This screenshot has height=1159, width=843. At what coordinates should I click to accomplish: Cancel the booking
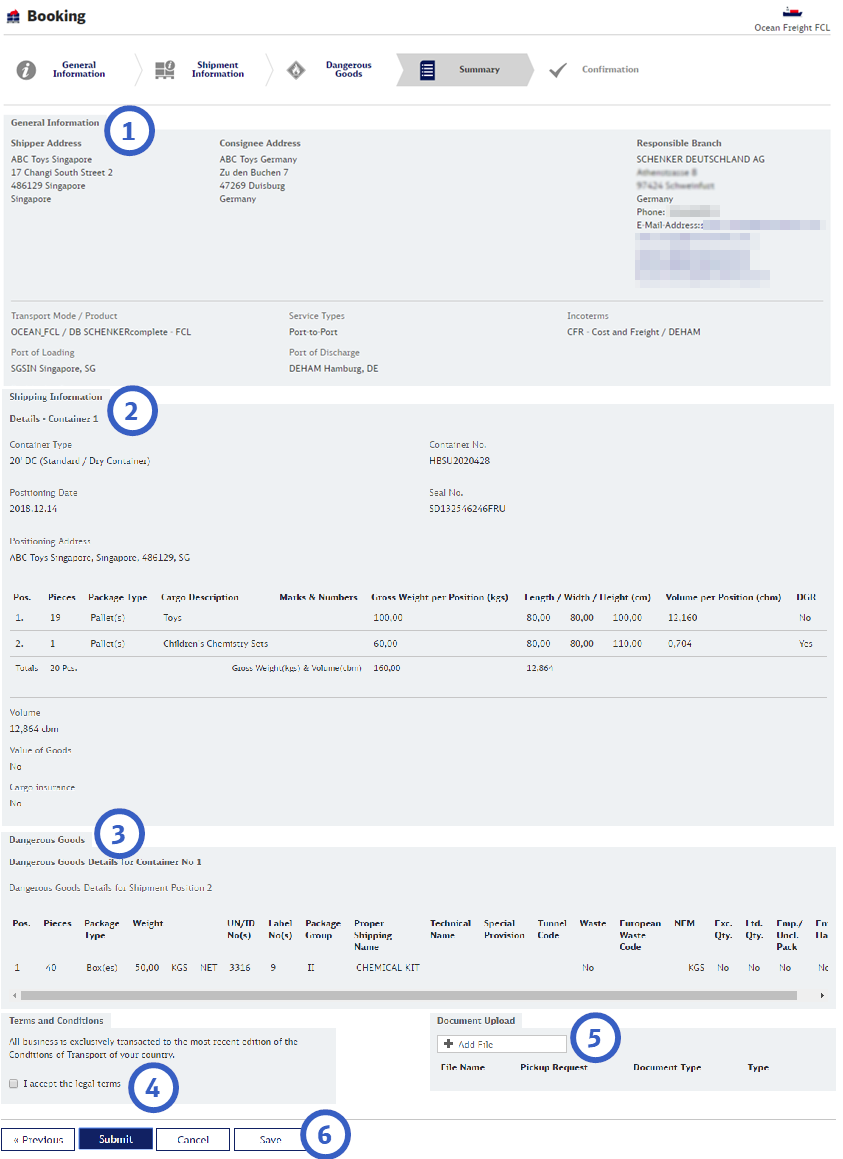[193, 1139]
